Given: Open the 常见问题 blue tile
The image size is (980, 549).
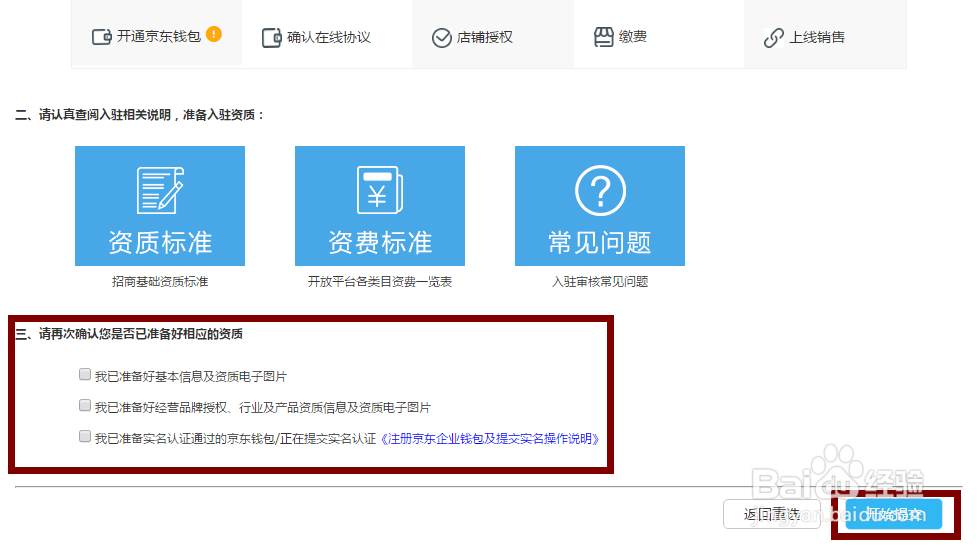Looking at the screenshot, I should (600, 206).
